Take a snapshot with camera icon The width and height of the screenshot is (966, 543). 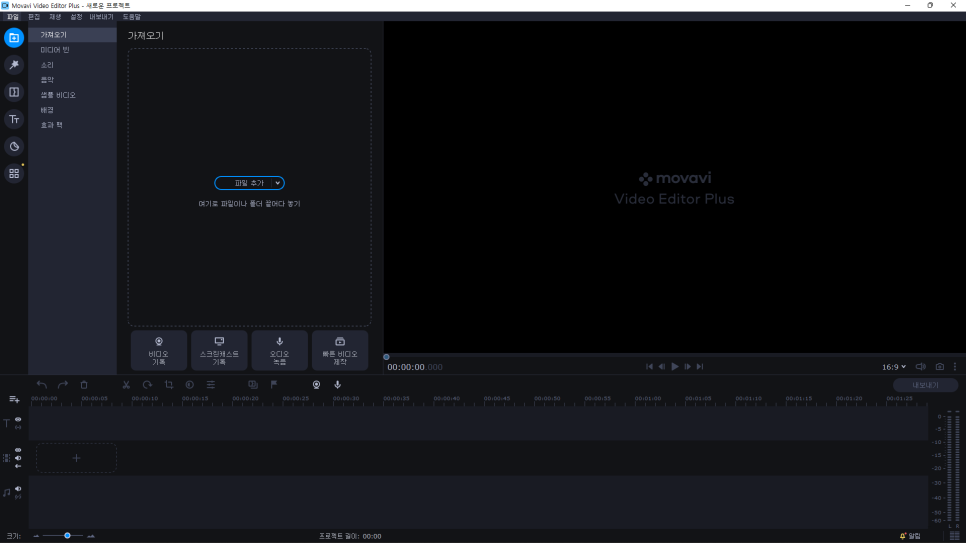tap(940, 367)
